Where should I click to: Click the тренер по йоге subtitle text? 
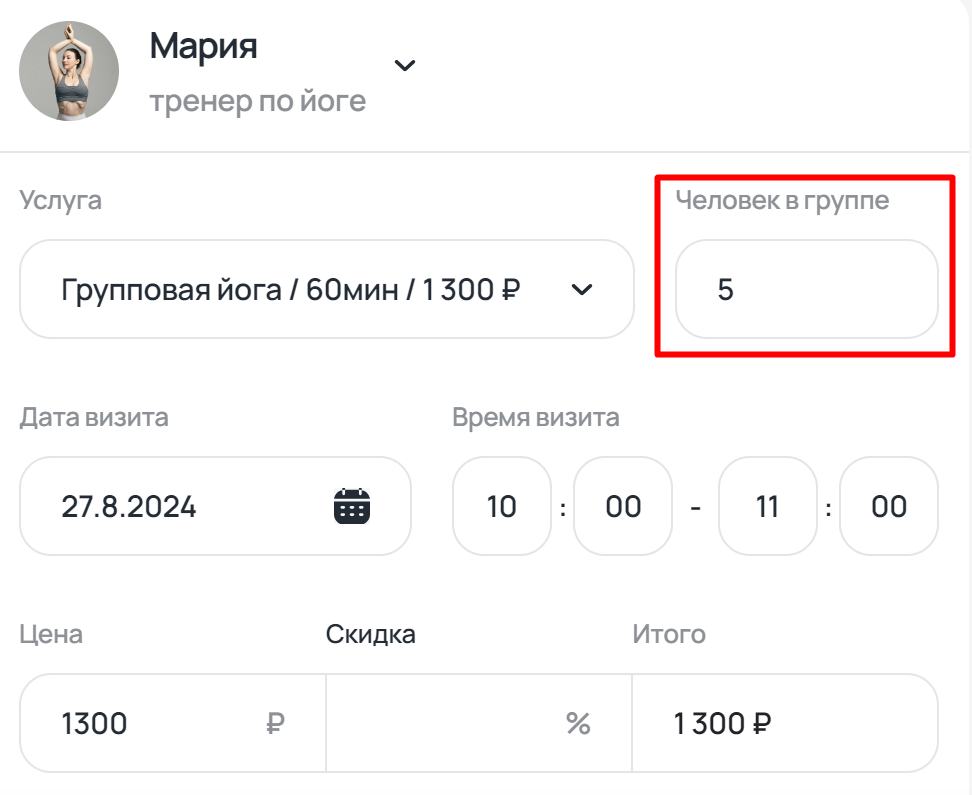(256, 100)
